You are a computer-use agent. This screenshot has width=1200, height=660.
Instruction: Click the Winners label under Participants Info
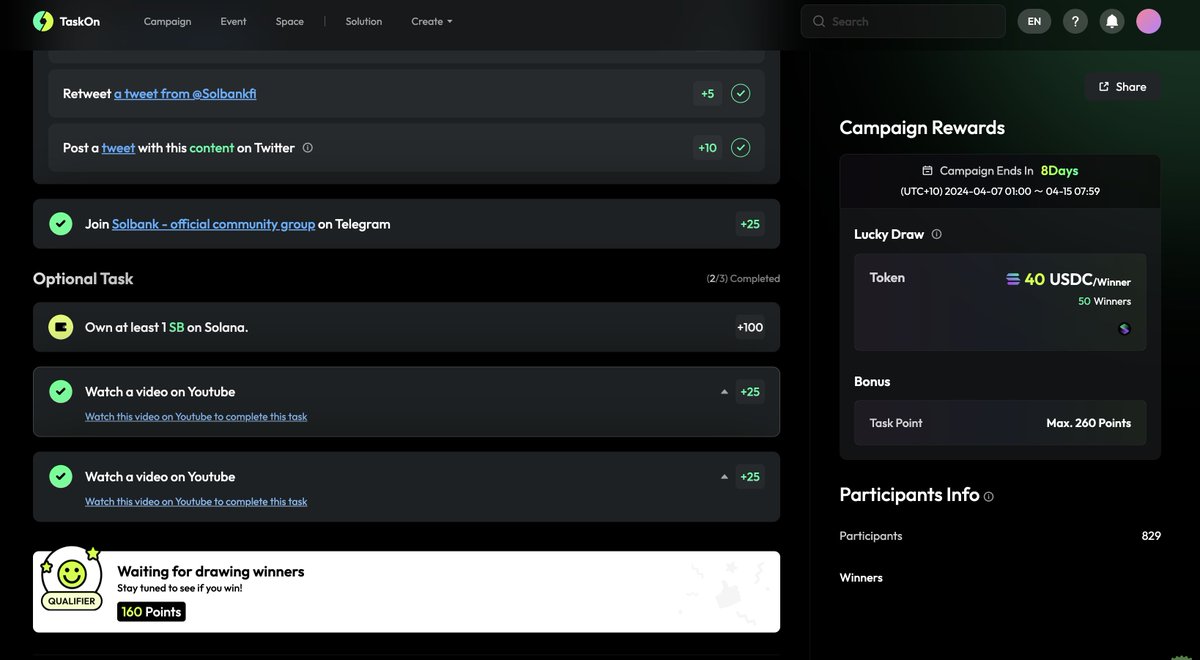(x=861, y=578)
